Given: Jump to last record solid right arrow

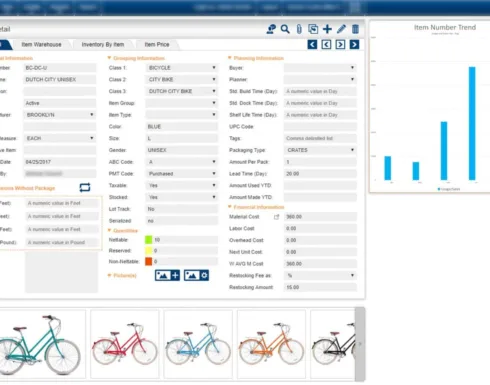Looking at the screenshot, I should click(354, 44).
